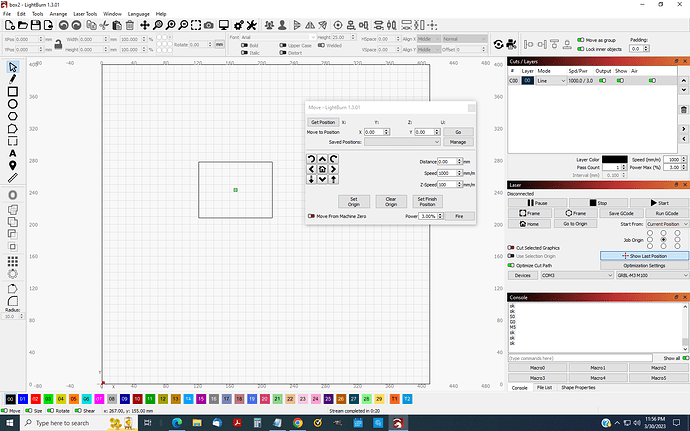
Task: Choose the Draw Lines pencil tool
Action: [x=13, y=79]
